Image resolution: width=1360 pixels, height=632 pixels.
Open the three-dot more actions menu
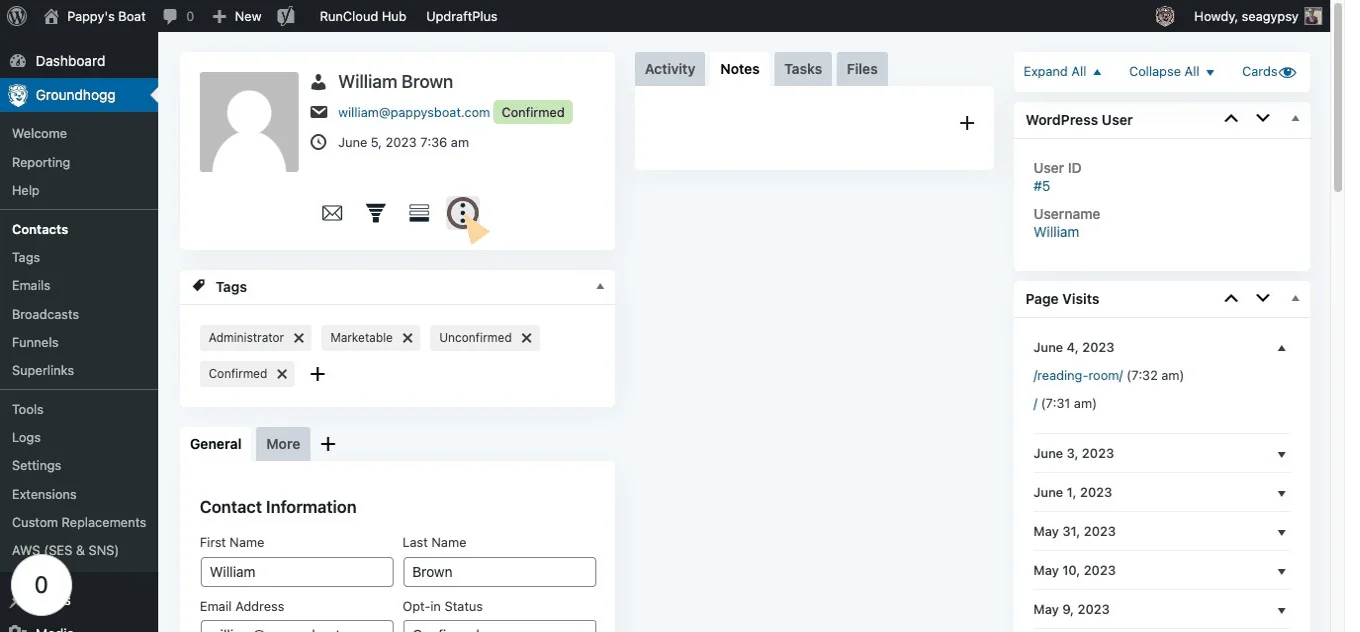[462, 213]
